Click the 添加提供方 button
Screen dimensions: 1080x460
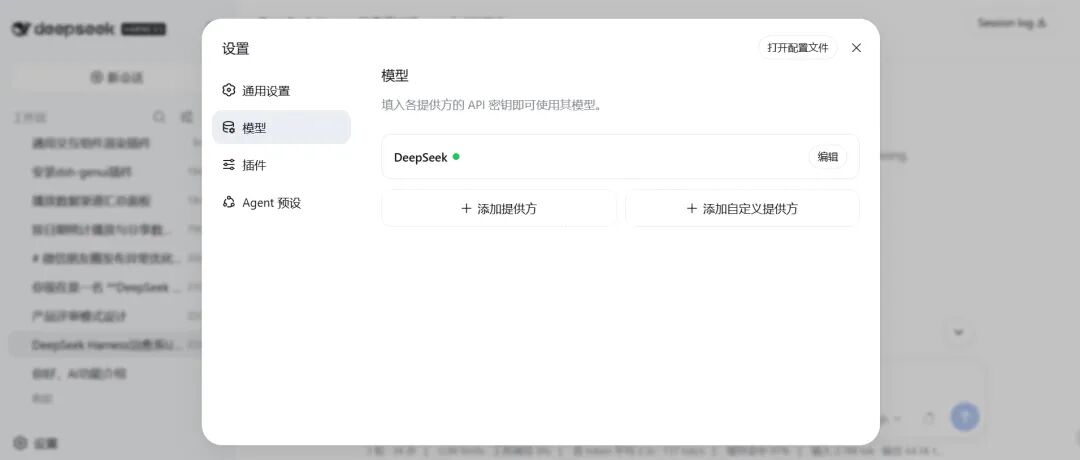coord(499,208)
